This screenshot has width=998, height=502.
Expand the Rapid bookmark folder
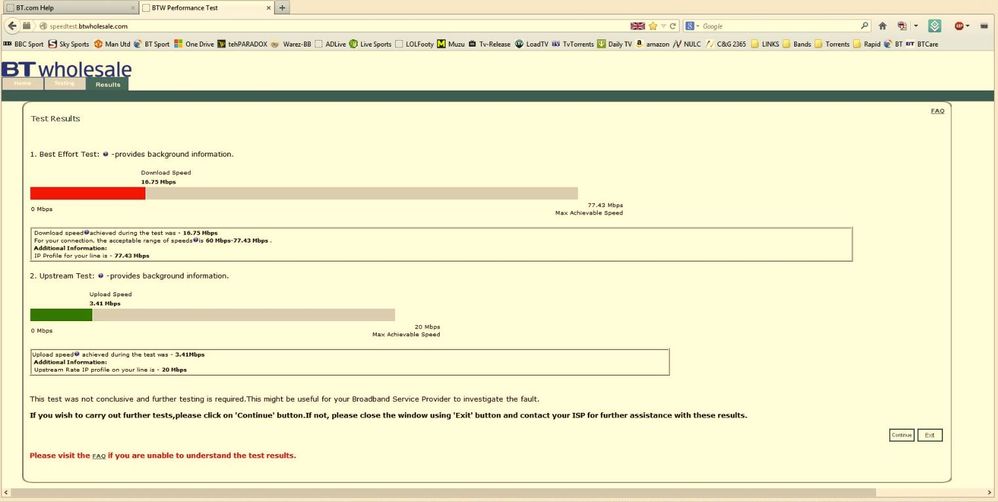click(867, 44)
